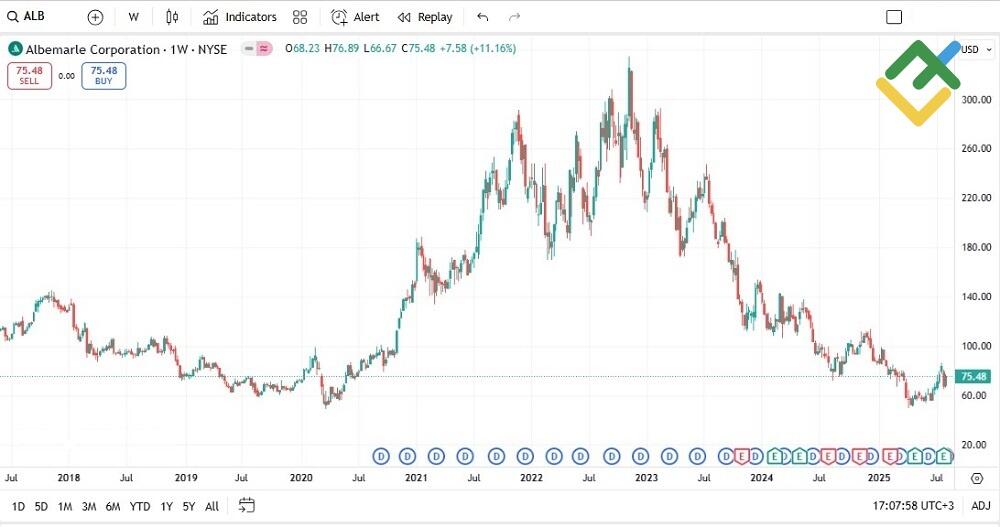Click the 300.00 price scale label

976,100
